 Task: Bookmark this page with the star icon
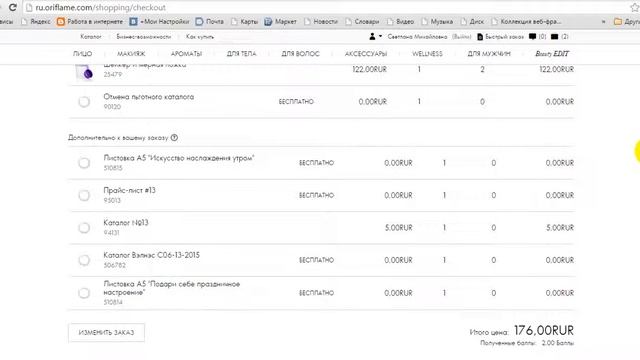coord(635,7)
